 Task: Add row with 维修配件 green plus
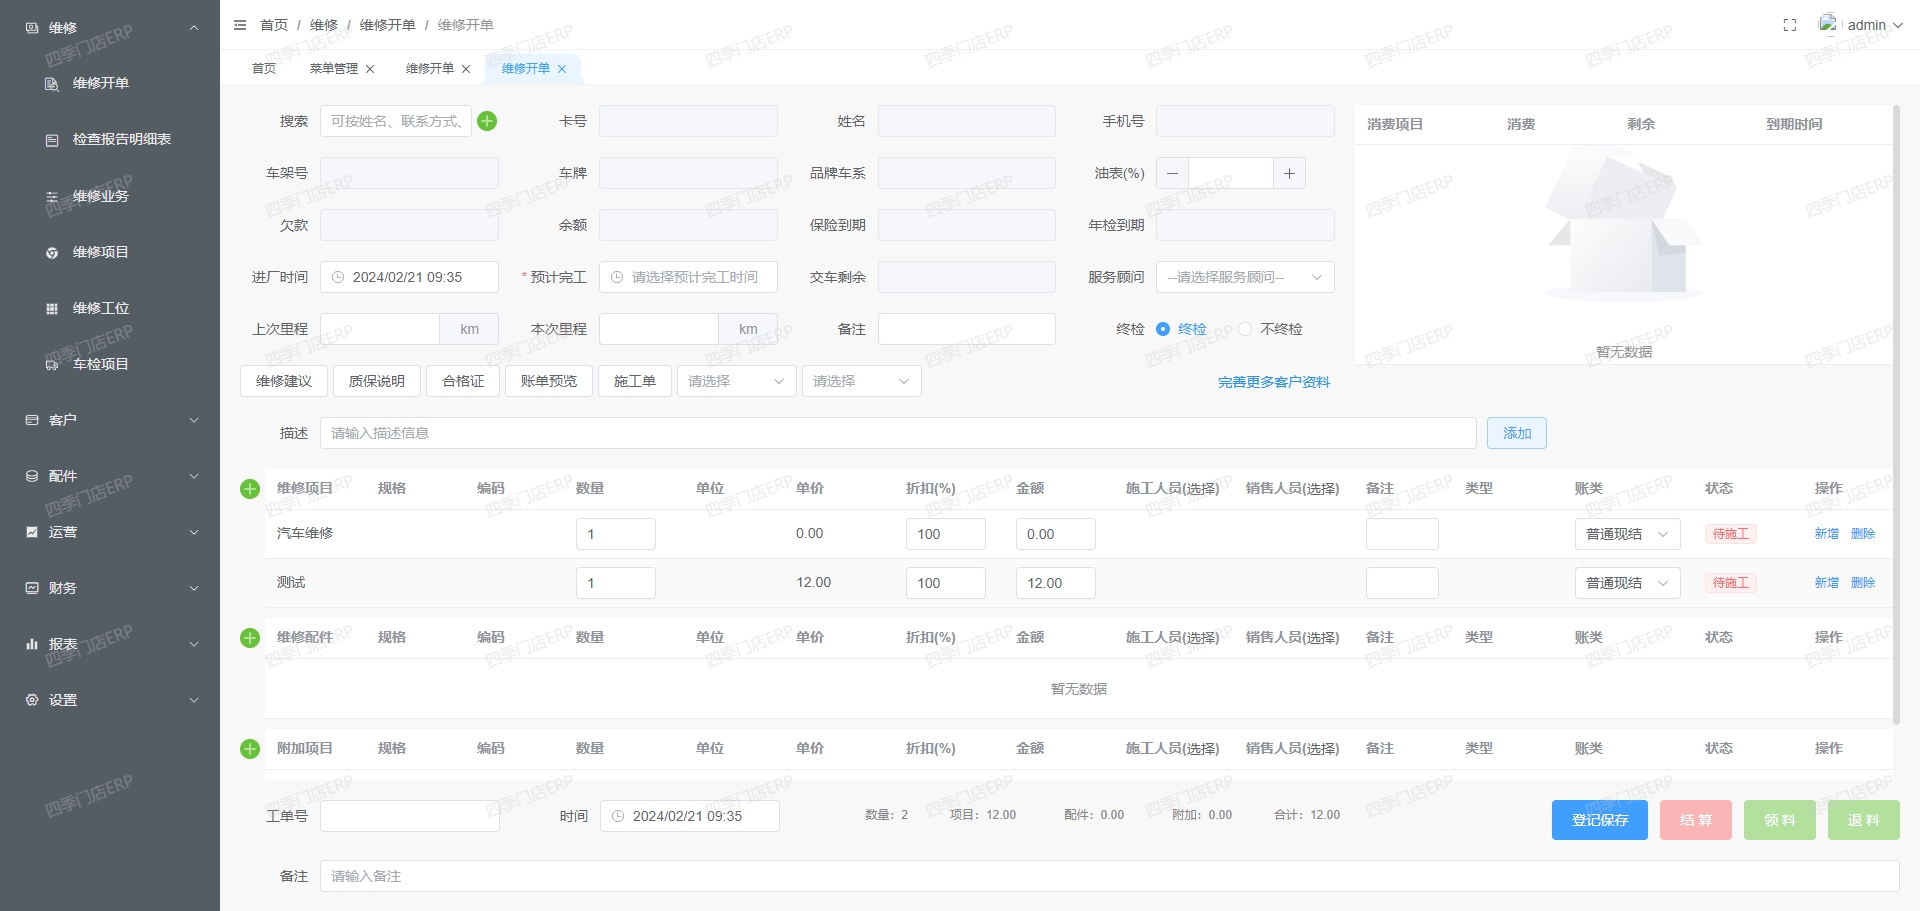[x=250, y=638]
